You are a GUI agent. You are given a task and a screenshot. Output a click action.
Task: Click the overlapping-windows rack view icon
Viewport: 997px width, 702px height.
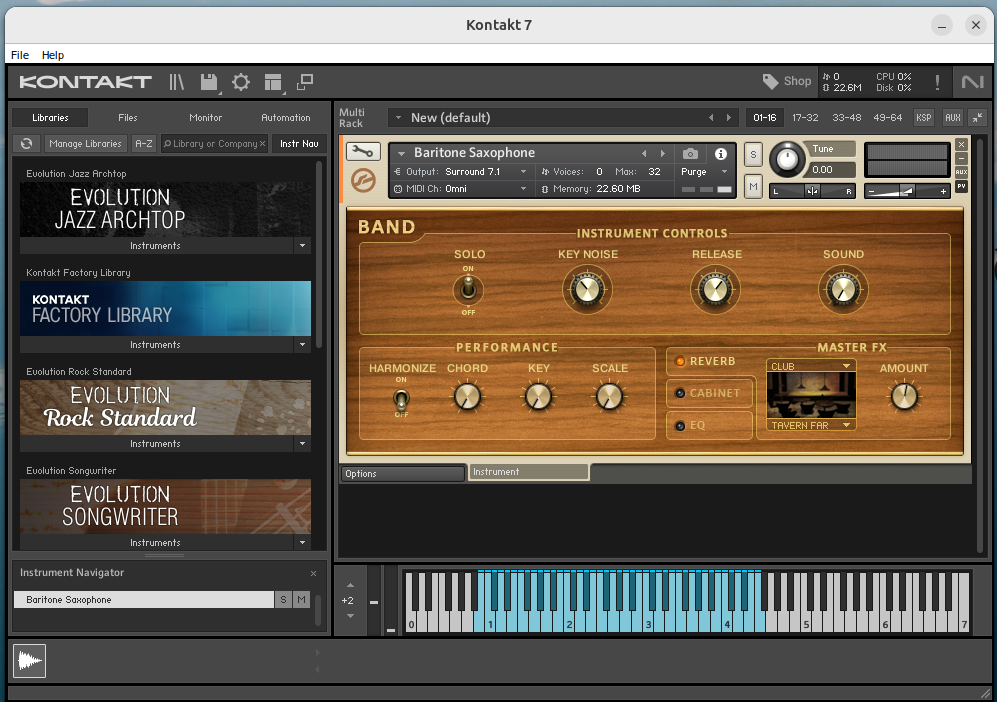point(305,81)
